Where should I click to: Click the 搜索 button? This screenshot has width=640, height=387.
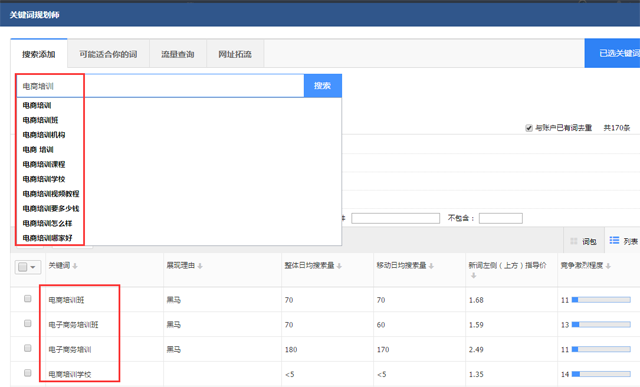coord(322,86)
